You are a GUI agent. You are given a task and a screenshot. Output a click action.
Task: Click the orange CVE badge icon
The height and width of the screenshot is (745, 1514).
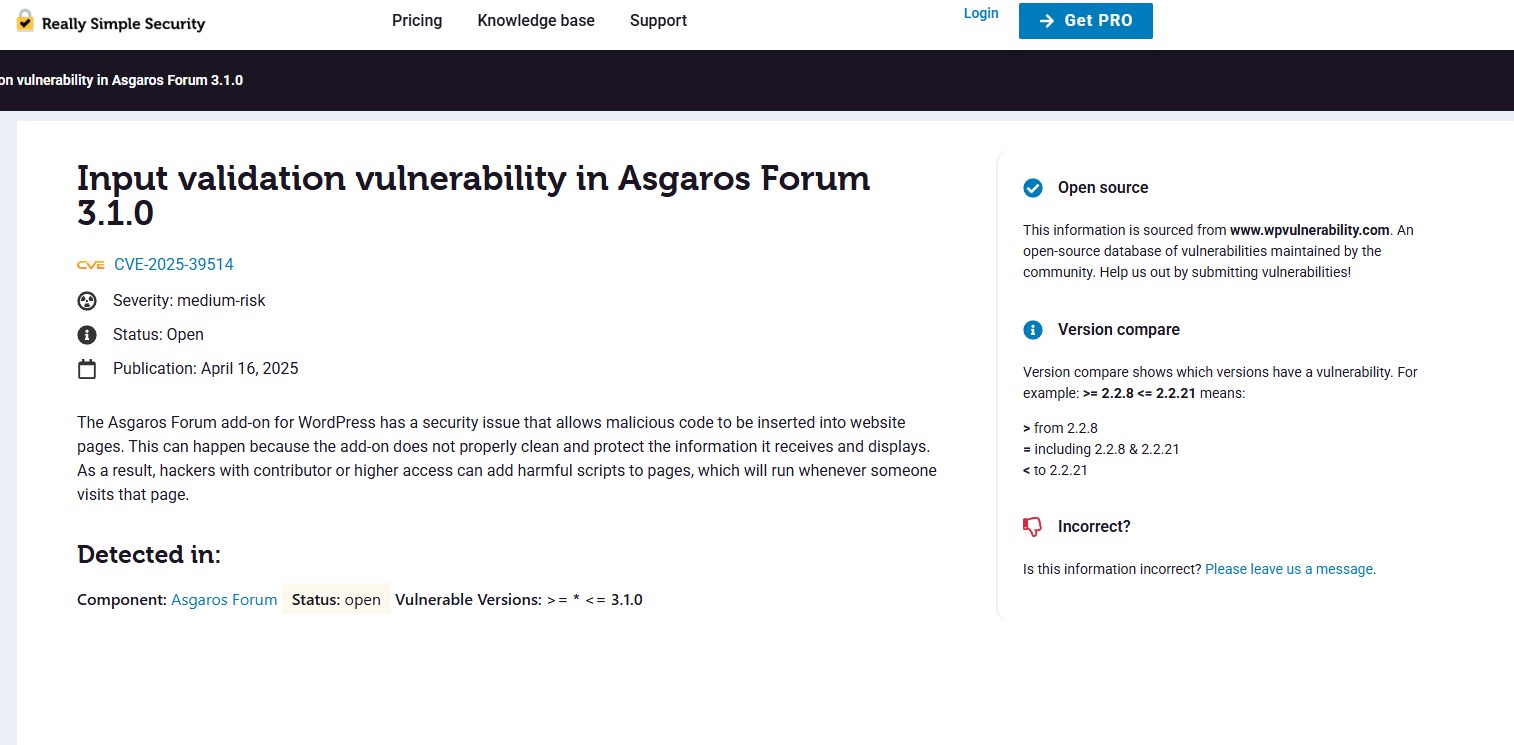coord(91,265)
